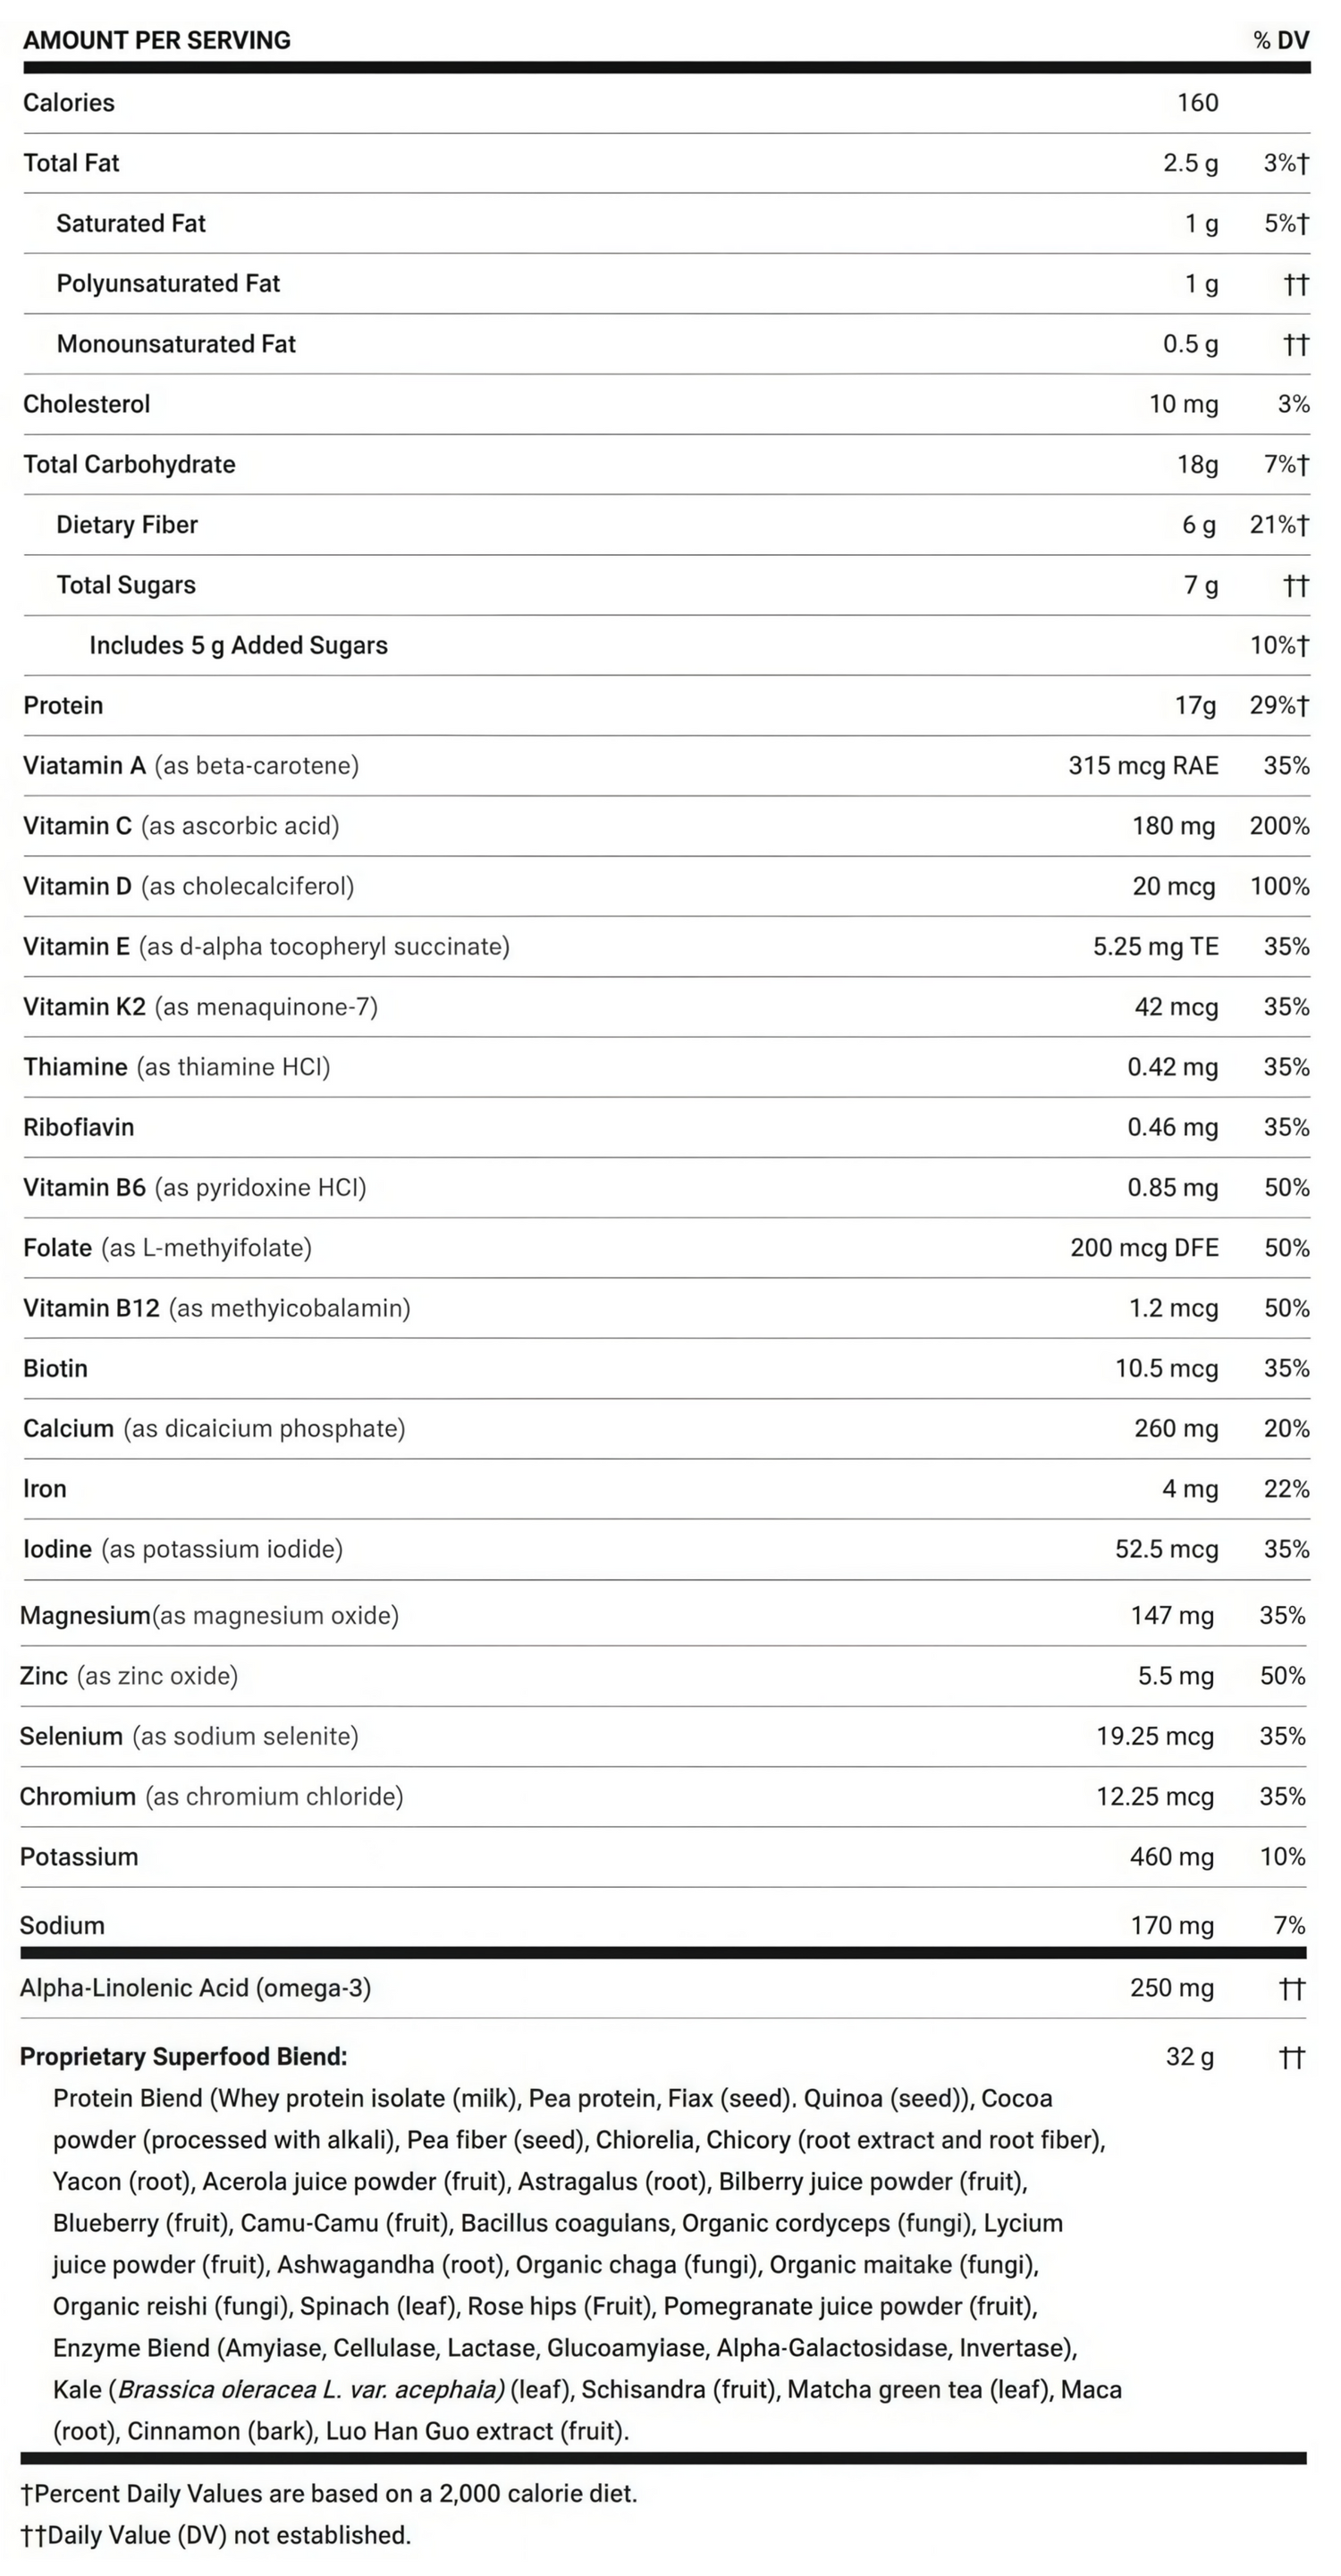Select the Potassium 460 mg amount
Screen dimensions: 1341x2576
[x=1171, y=1857]
